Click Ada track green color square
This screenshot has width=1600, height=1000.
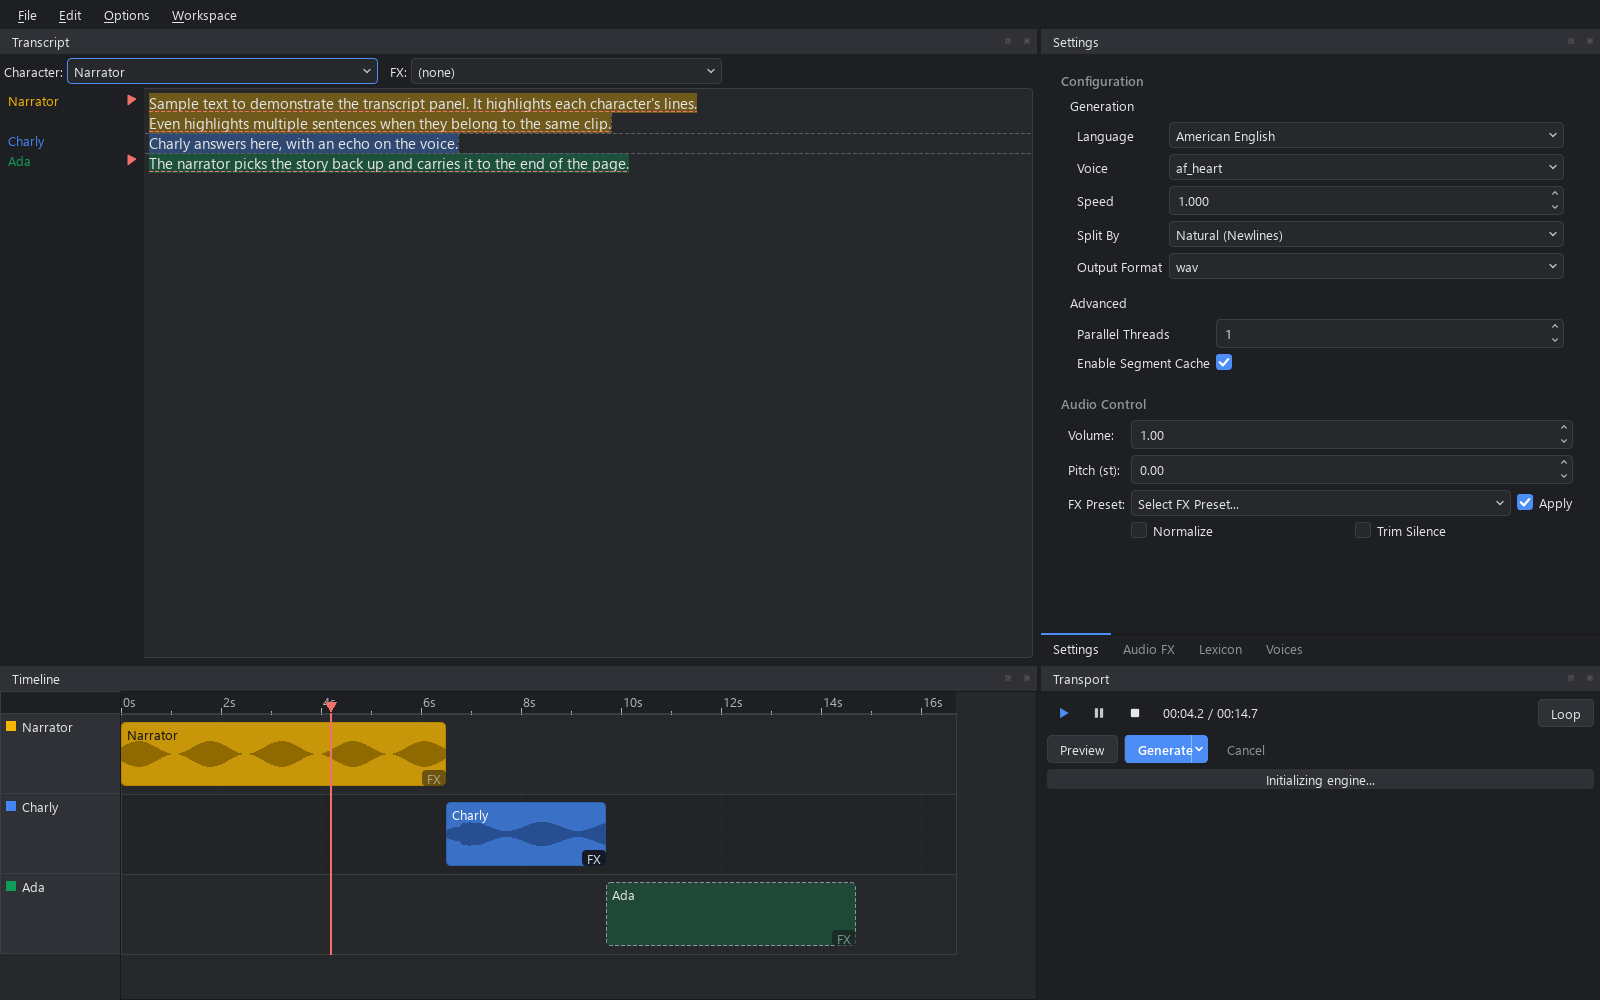[11, 886]
